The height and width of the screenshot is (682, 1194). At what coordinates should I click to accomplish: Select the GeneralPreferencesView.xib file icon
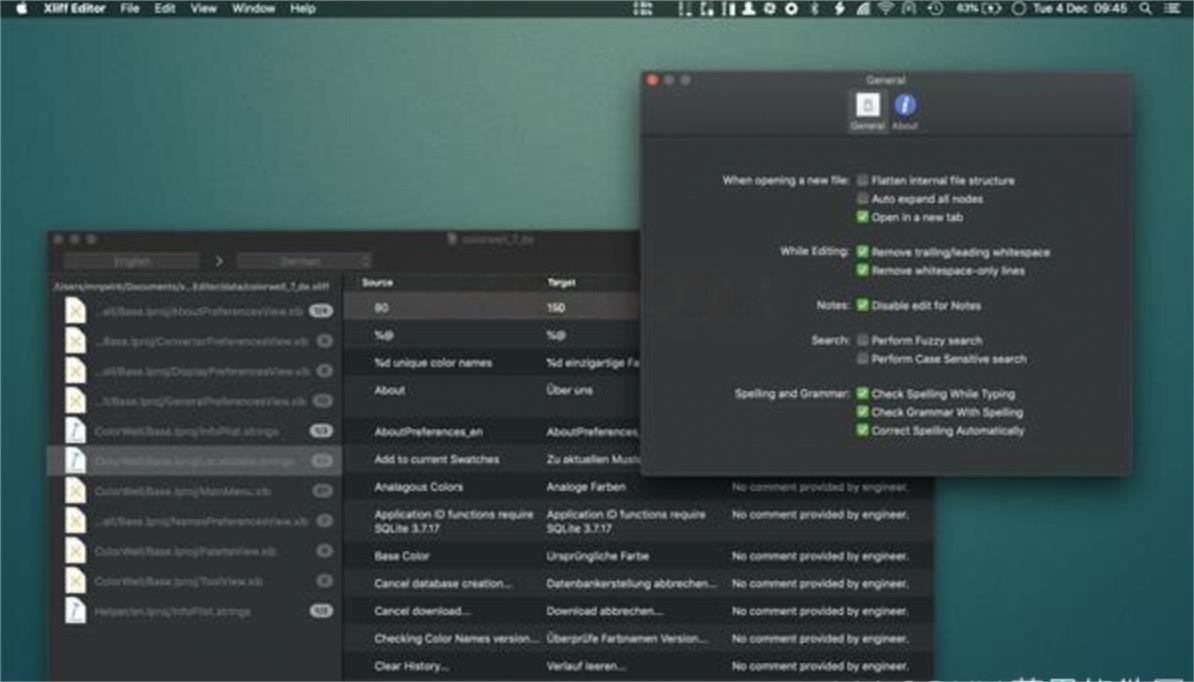click(x=75, y=400)
